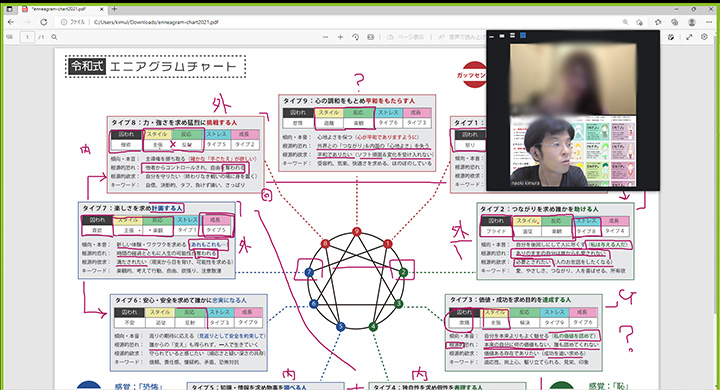Open a new browser tab

(114, 9)
